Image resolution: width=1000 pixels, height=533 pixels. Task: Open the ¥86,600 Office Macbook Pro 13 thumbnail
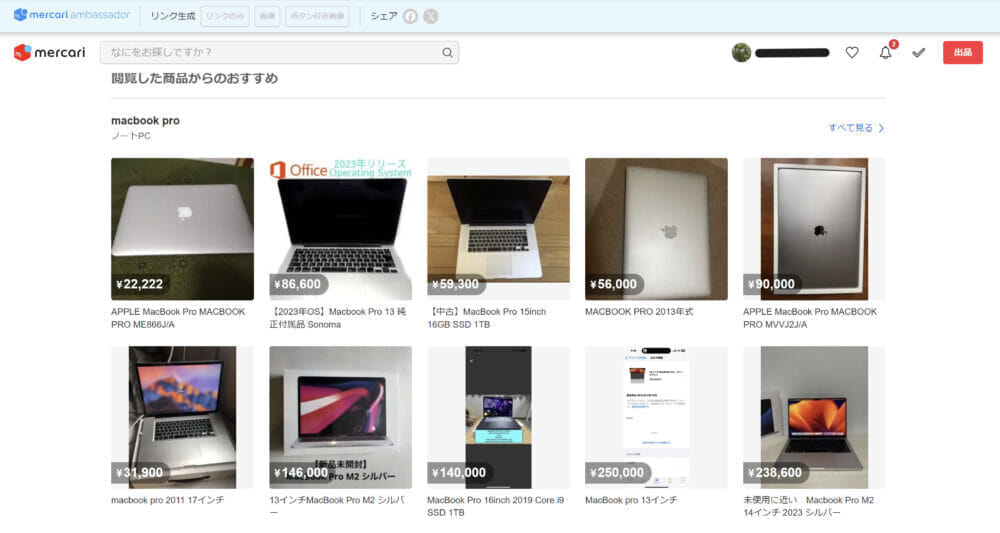tap(341, 229)
